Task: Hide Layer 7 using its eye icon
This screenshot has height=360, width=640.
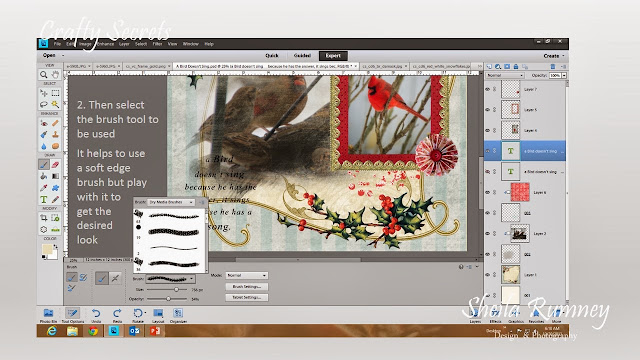Action: pos(487,89)
